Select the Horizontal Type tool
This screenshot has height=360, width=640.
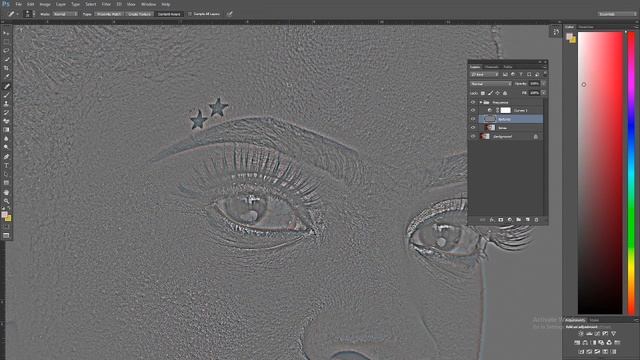(6, 165)
